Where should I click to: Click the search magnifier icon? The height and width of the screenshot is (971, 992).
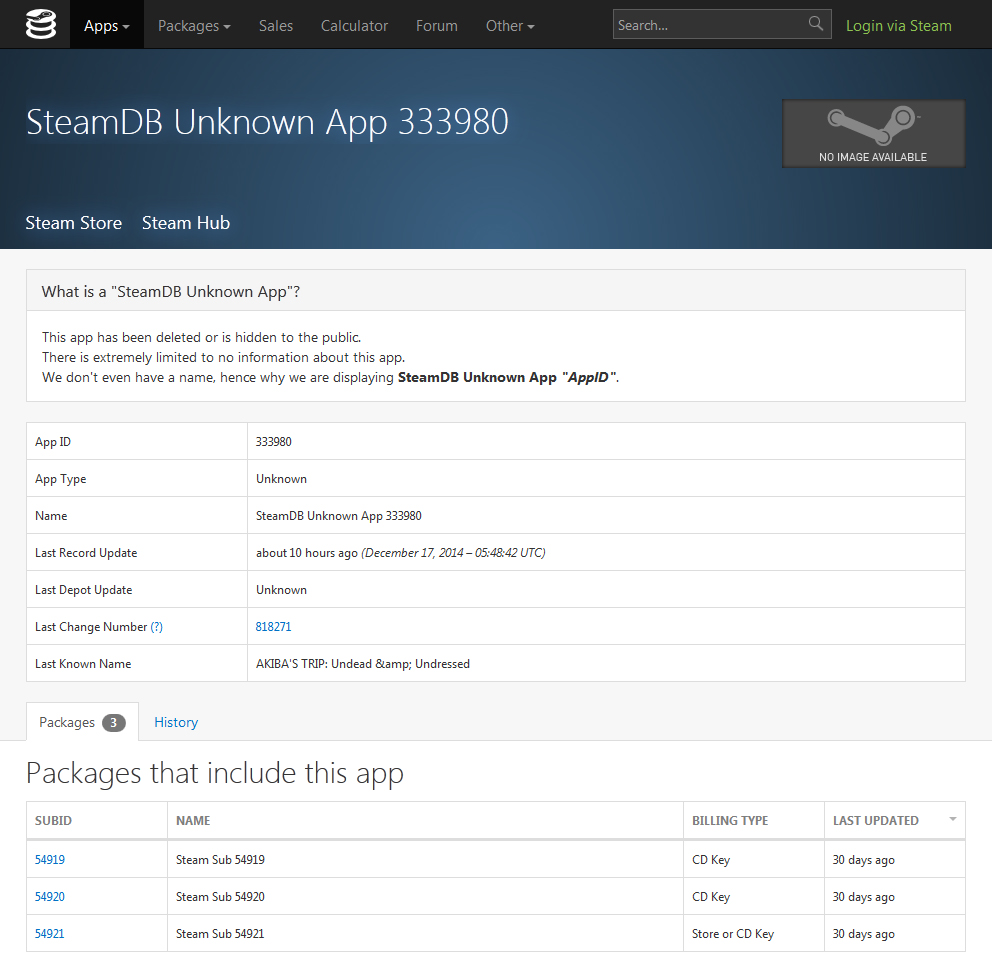[x=816, y=24]
